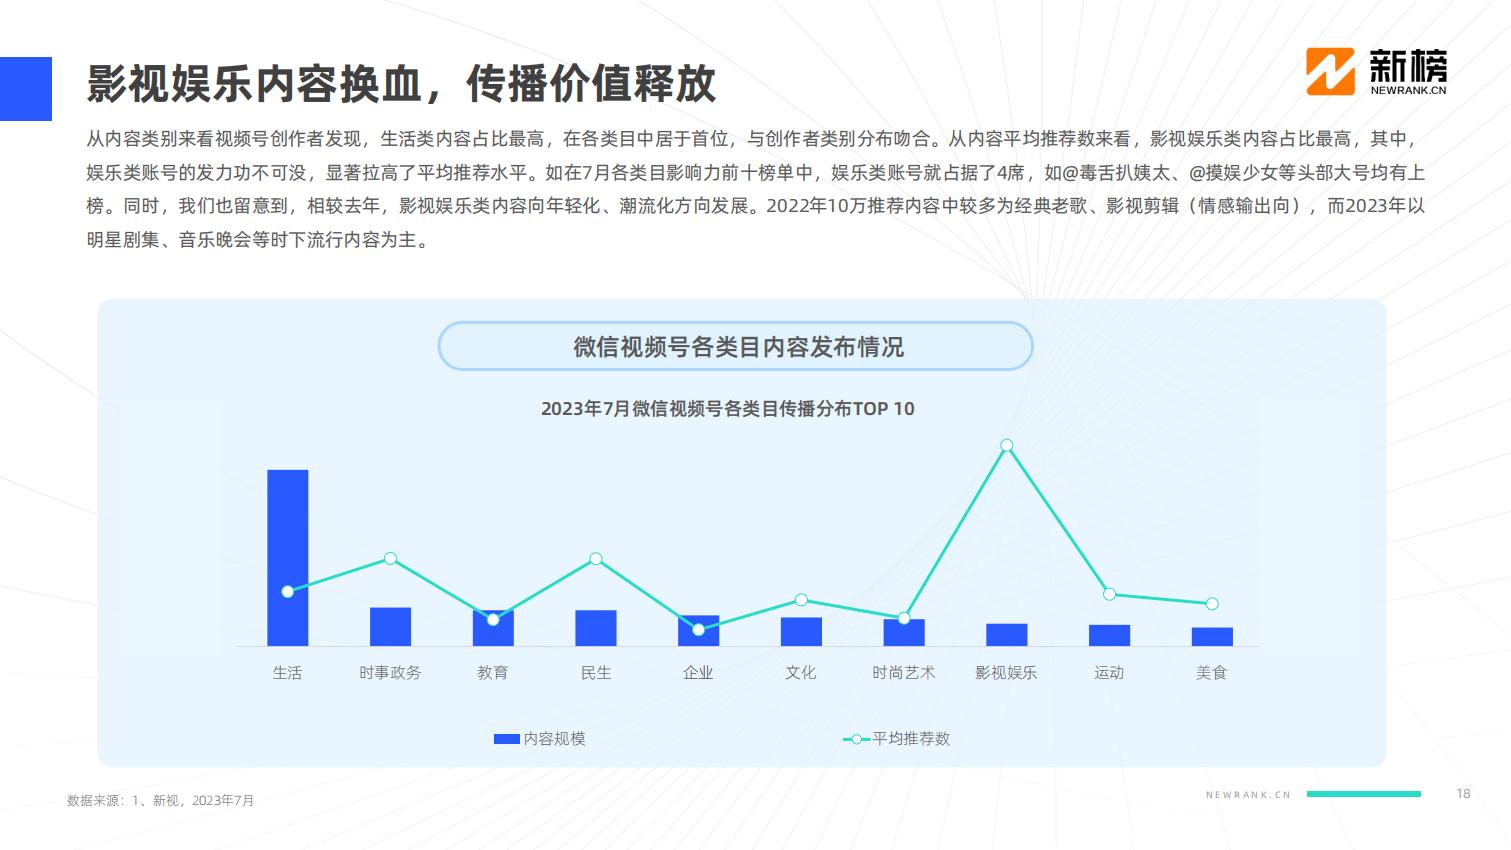This screenshot has width=1511, height=850.
Task: Click the 微信视频号各类目内容发布情况 header pill
Action: tap(735, 347)
